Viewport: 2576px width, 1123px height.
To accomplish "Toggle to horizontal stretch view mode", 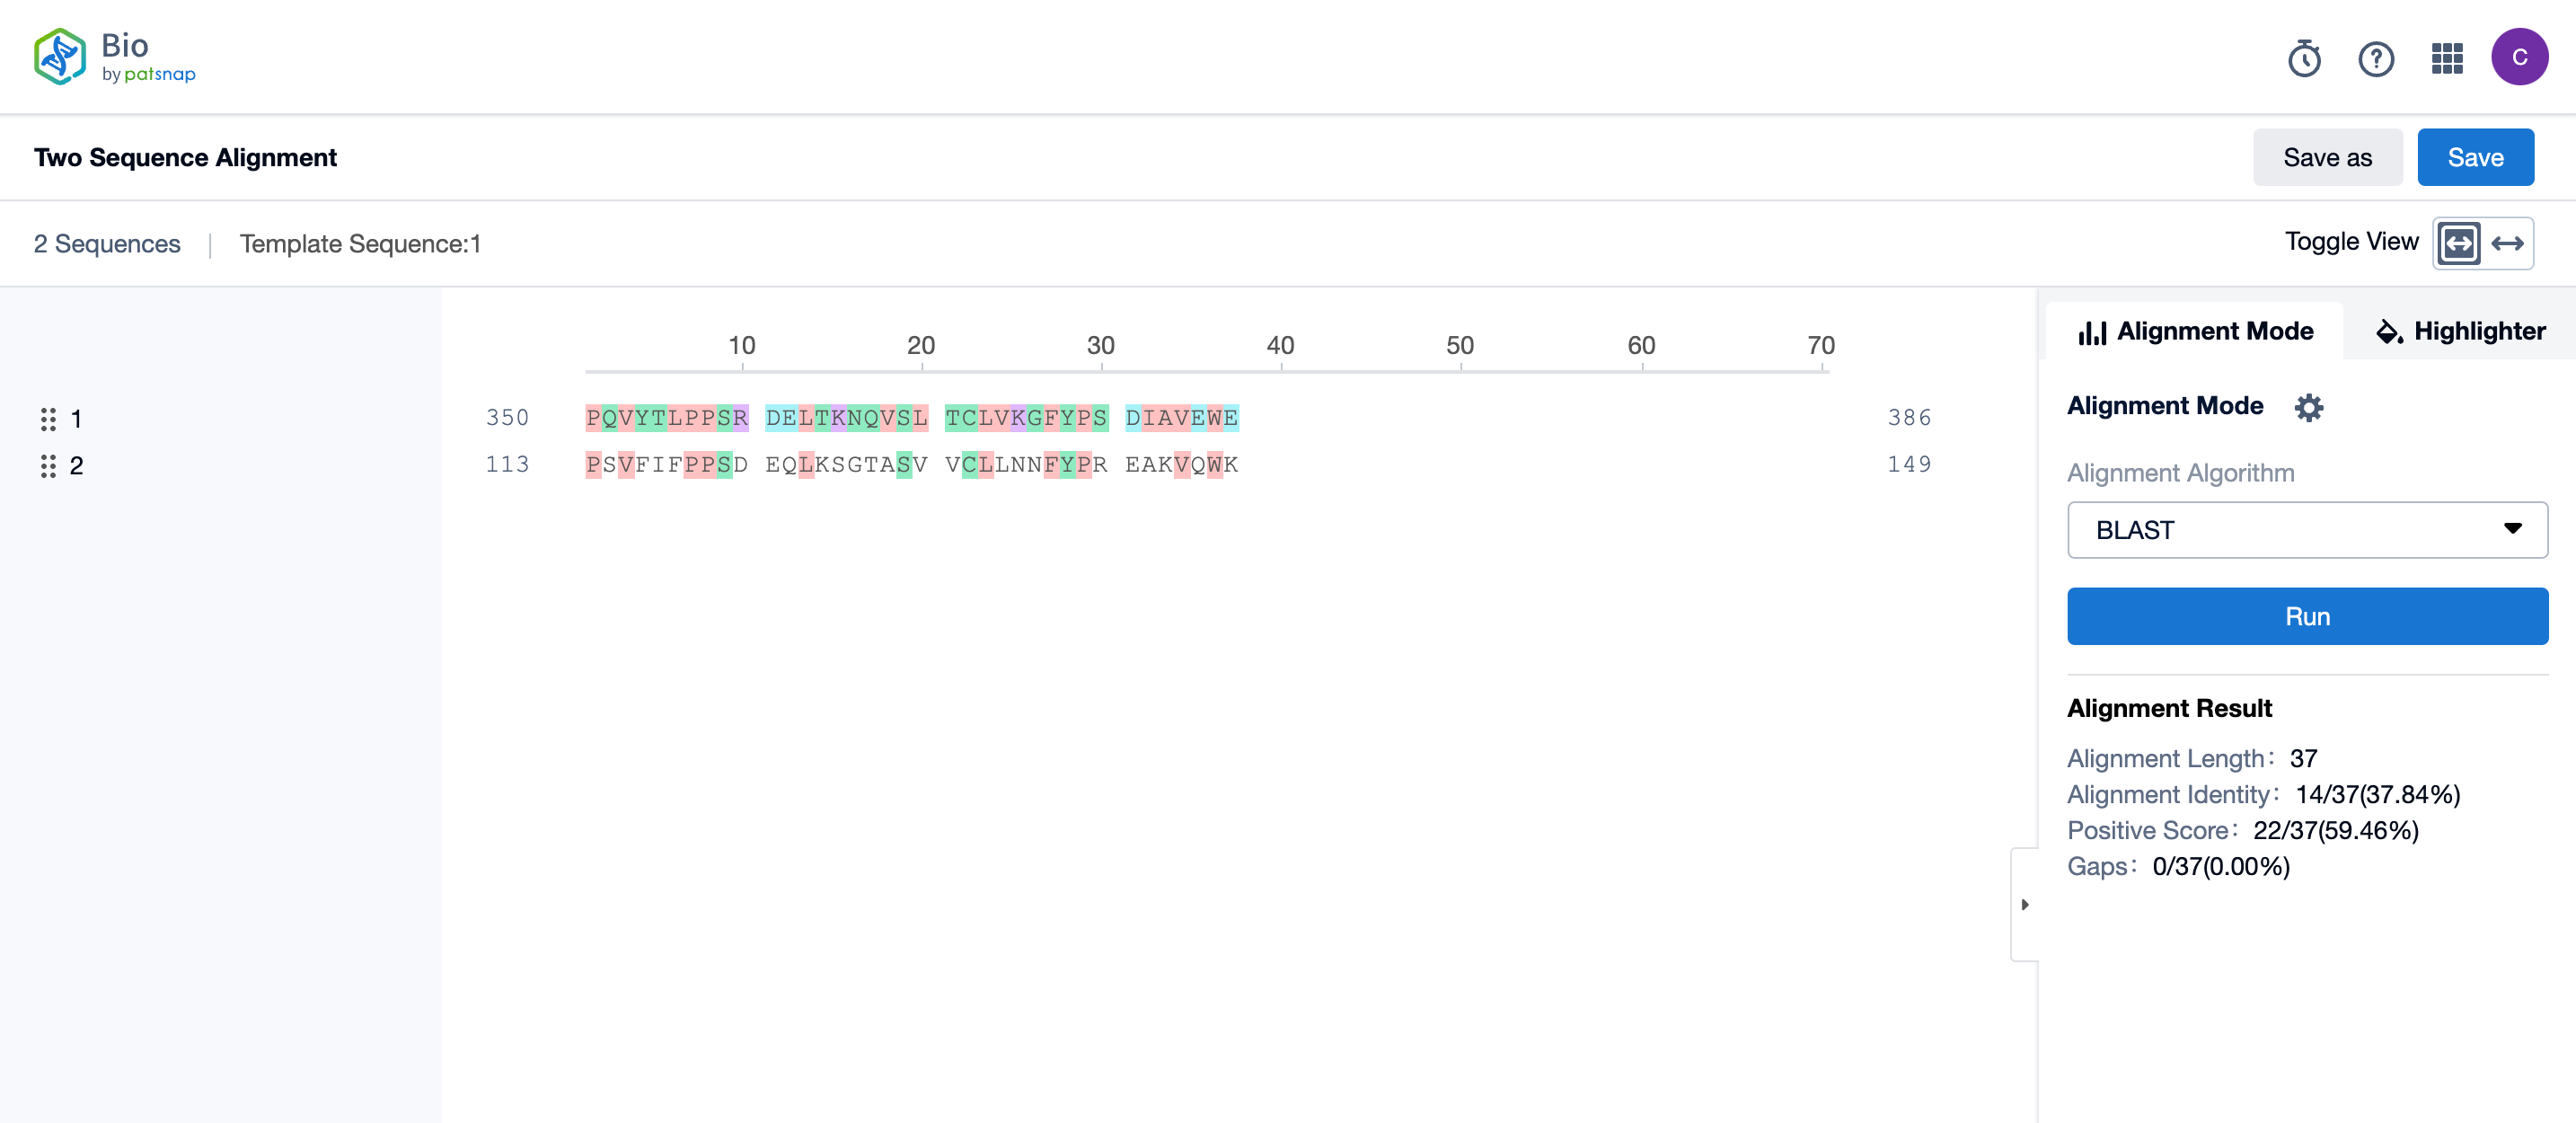I will [2507, 243].
